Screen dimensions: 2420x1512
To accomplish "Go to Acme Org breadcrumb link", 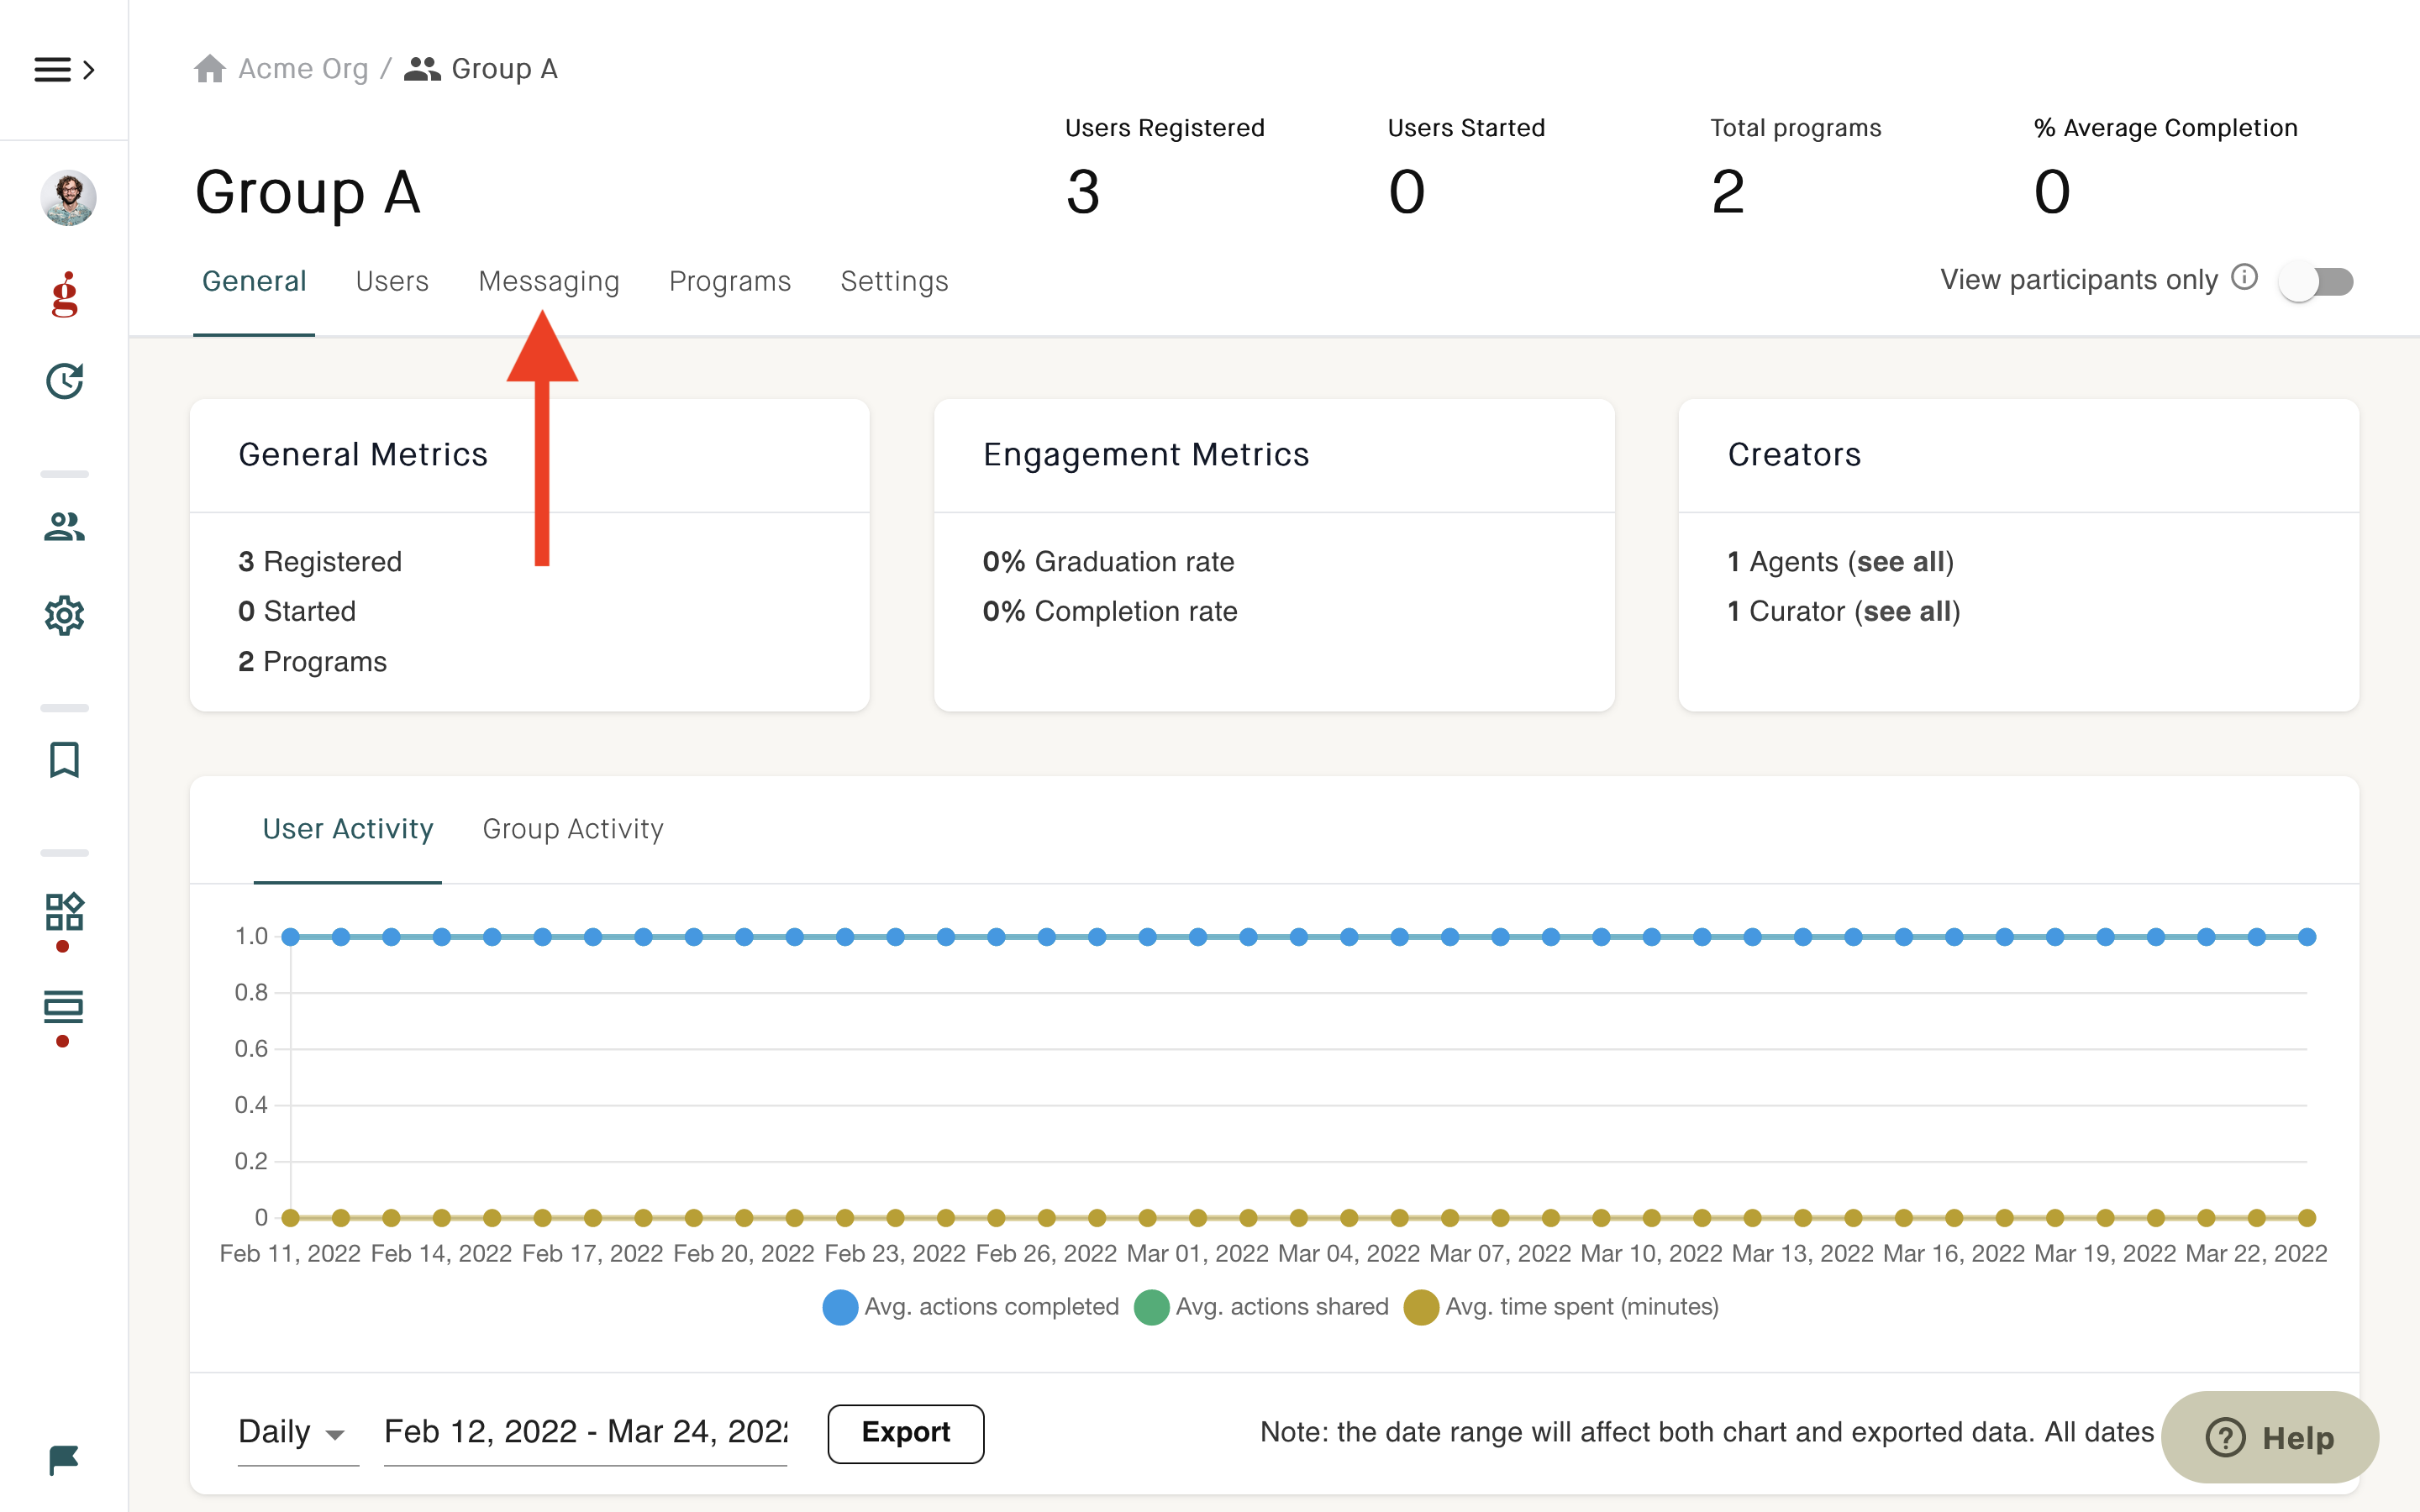I will 303,69.
